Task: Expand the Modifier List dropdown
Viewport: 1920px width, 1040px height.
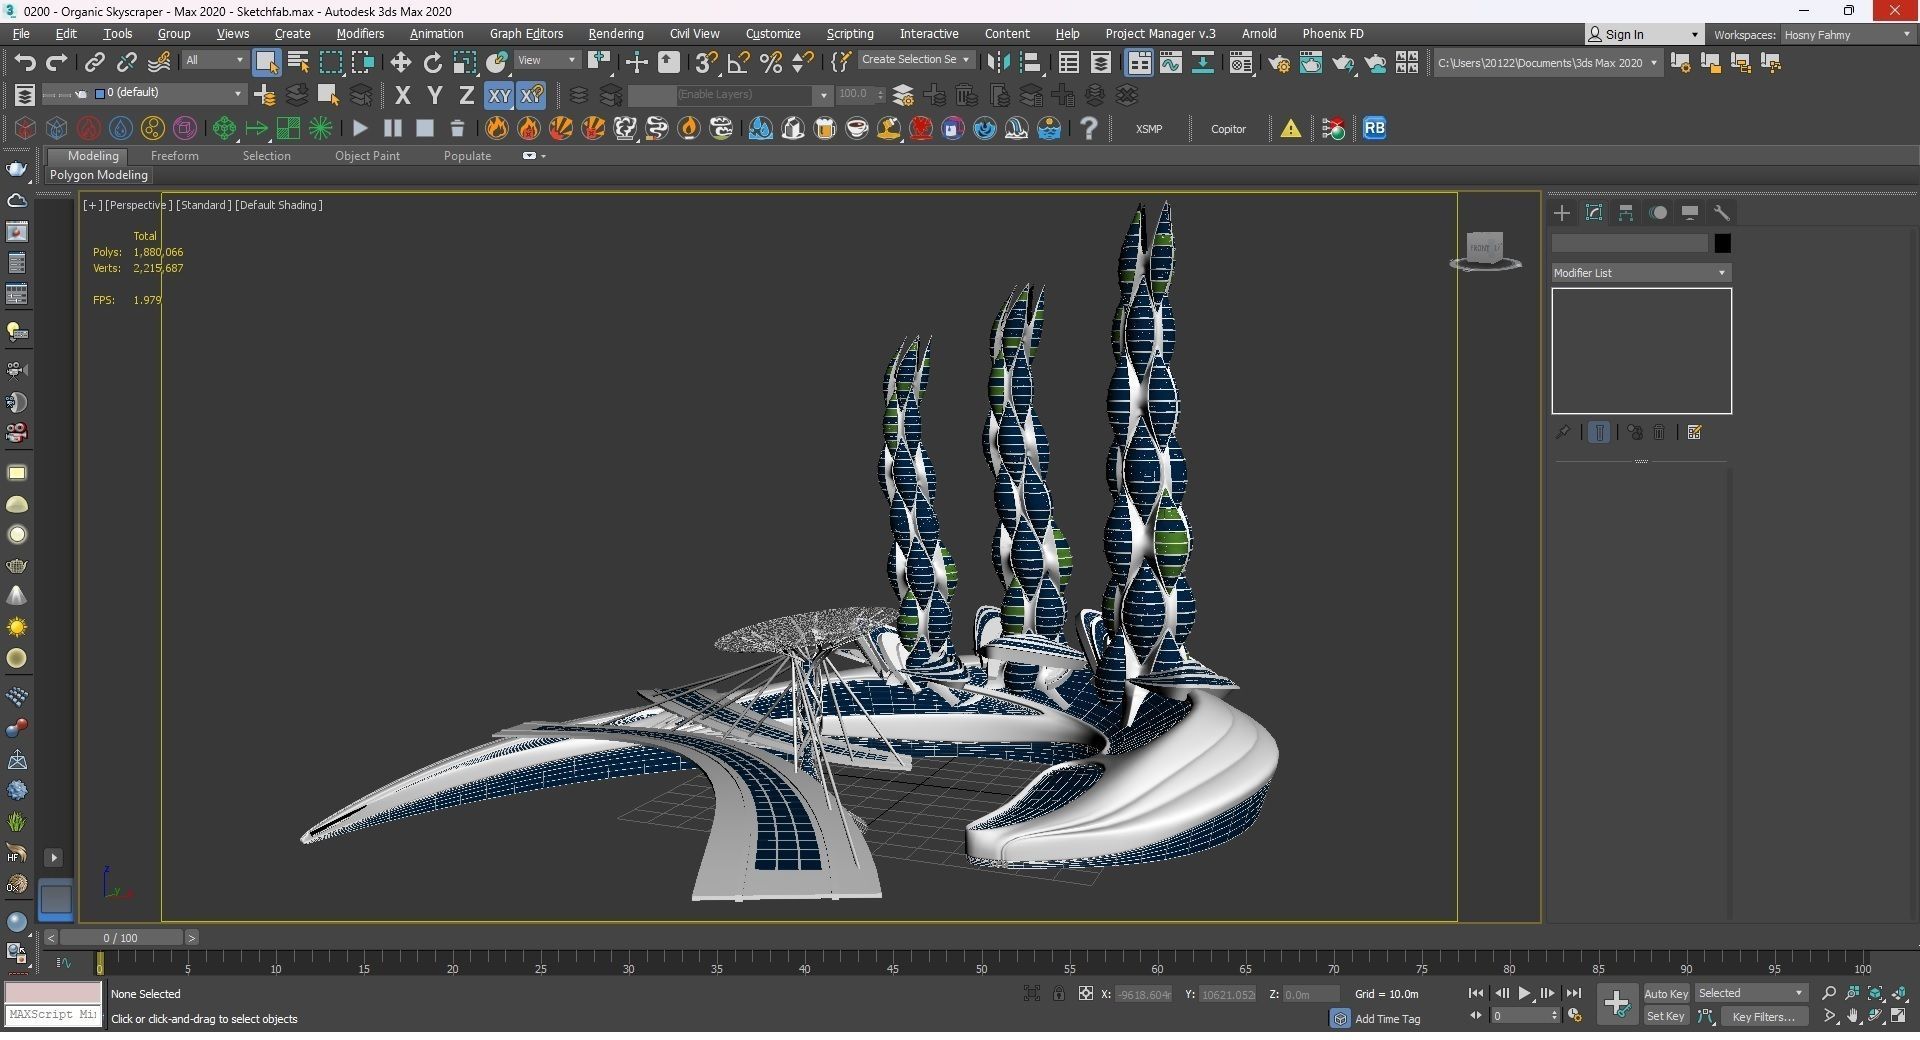Action: point(1641,273)
